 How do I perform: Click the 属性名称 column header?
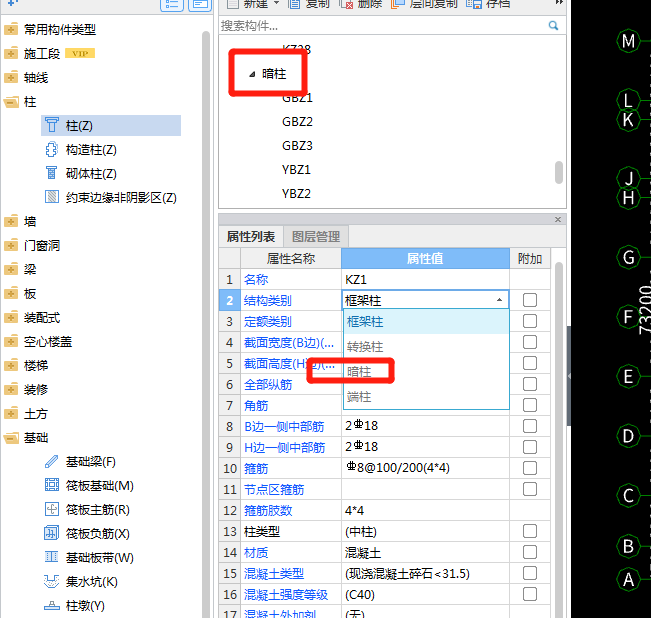point(291,259)
